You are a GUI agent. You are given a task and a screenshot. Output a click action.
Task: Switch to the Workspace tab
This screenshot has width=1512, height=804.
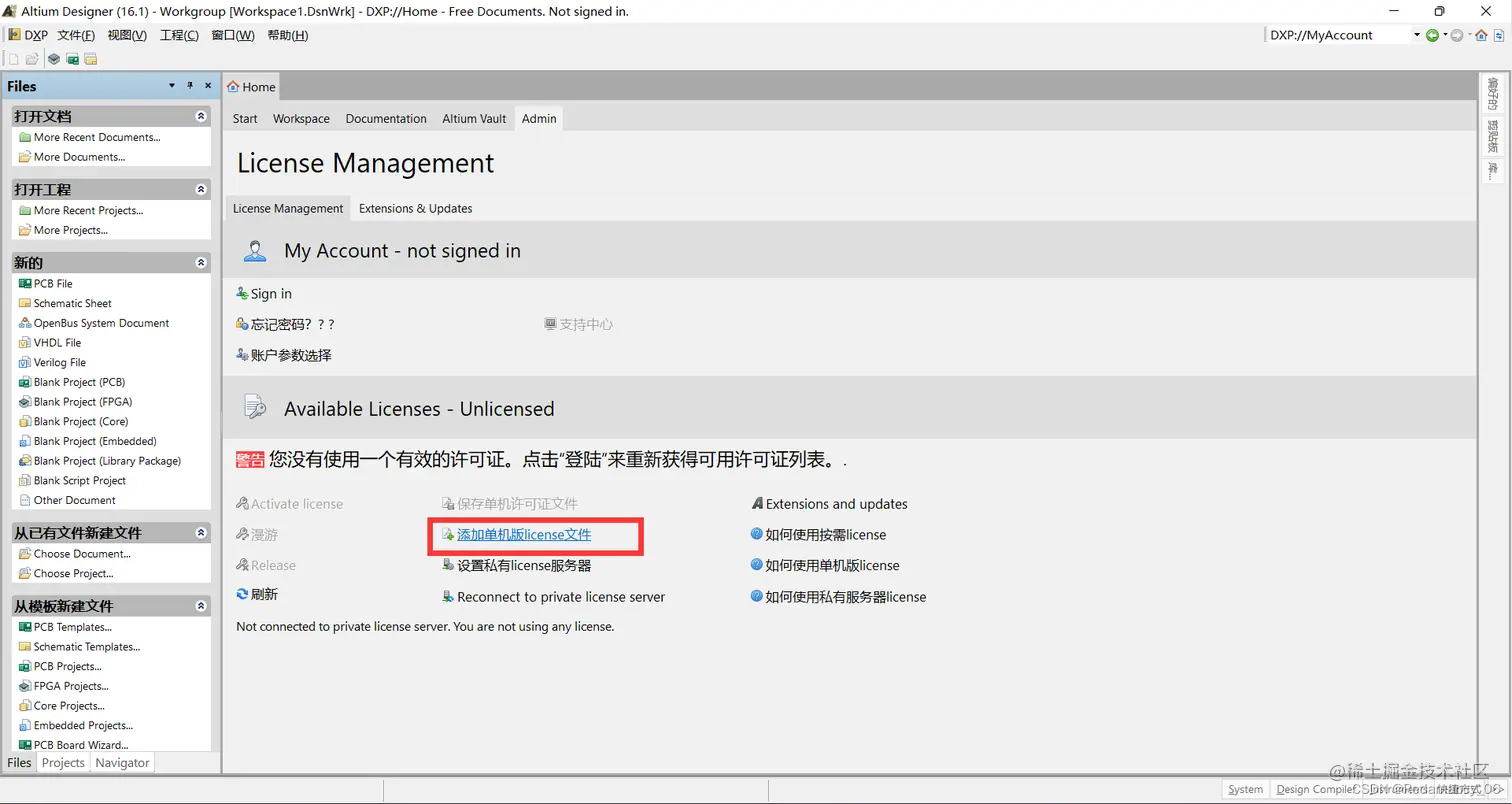(x=301, y=118)
